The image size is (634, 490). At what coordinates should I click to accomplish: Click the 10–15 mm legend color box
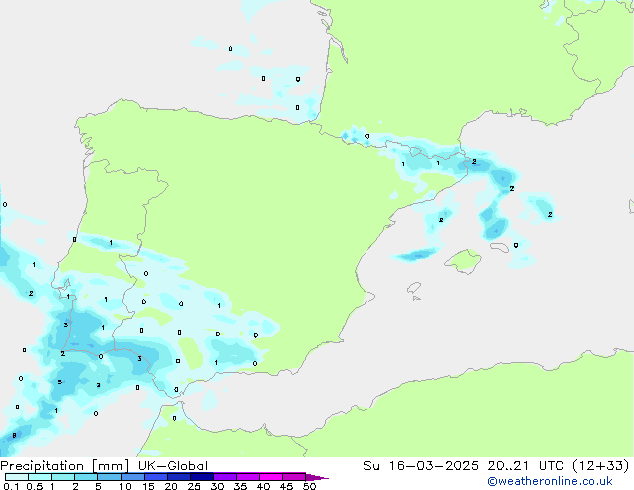tap(132, 477)
